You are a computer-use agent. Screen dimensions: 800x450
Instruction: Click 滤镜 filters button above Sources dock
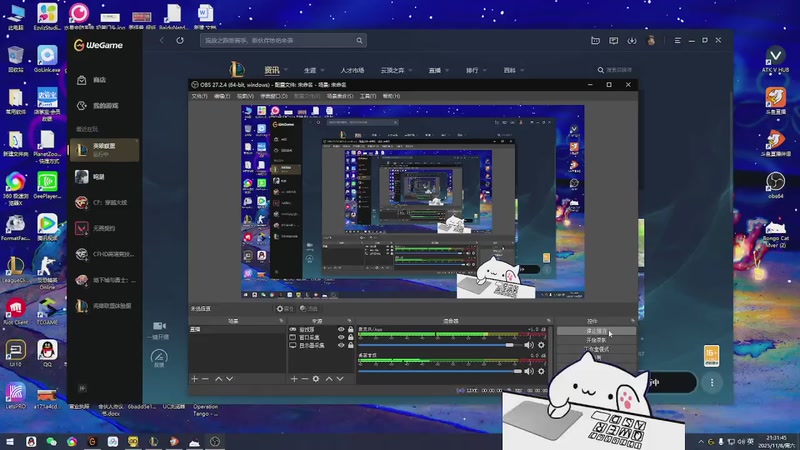point(309,309)
